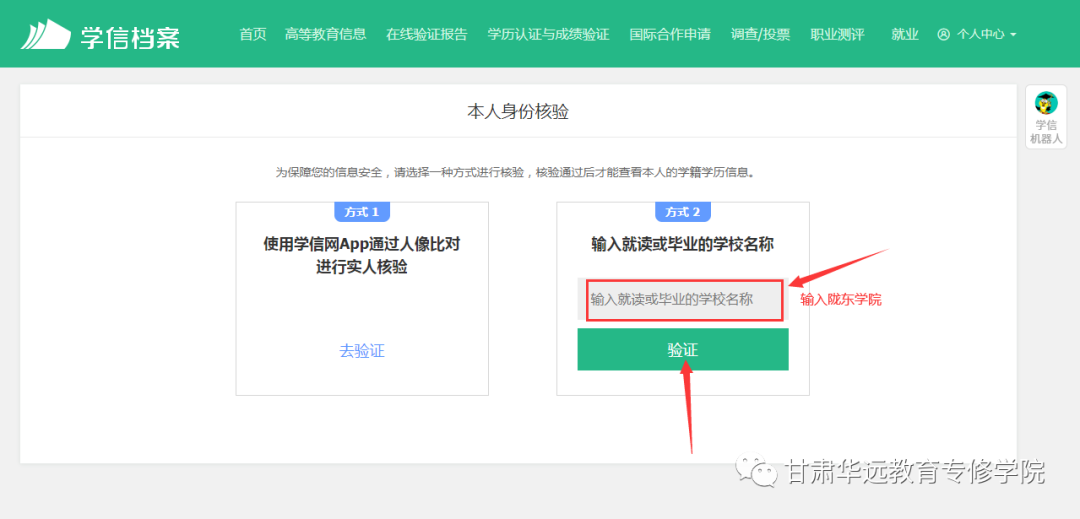Open the 调查/投票 page
This screenshot has height=519, width=1080.
click(760, 34)
